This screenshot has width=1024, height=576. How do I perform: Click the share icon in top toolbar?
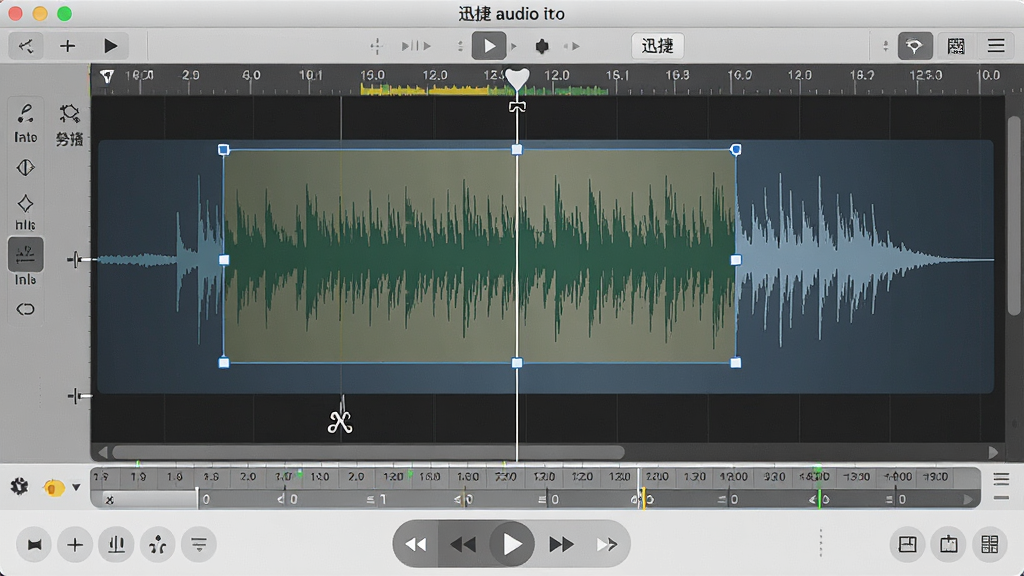26,46
